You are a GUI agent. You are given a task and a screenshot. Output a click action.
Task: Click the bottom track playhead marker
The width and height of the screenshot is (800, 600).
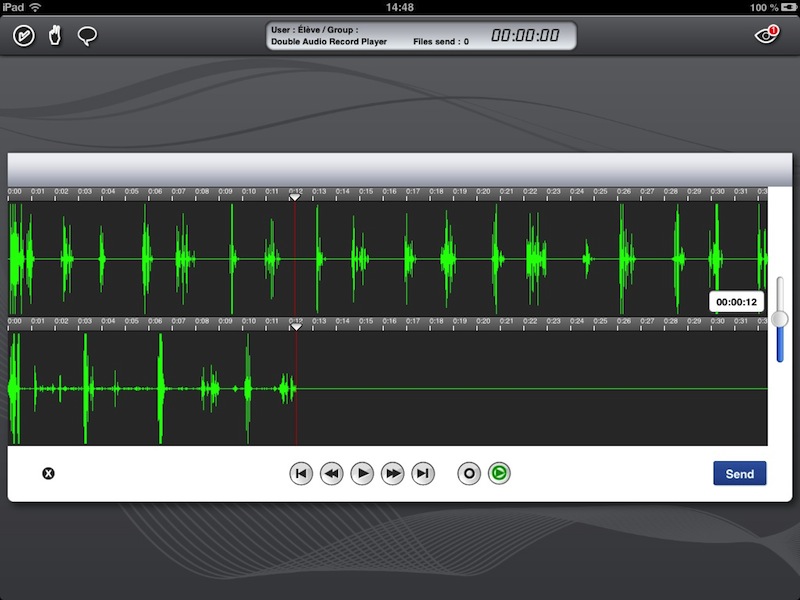tap(296, 327)
